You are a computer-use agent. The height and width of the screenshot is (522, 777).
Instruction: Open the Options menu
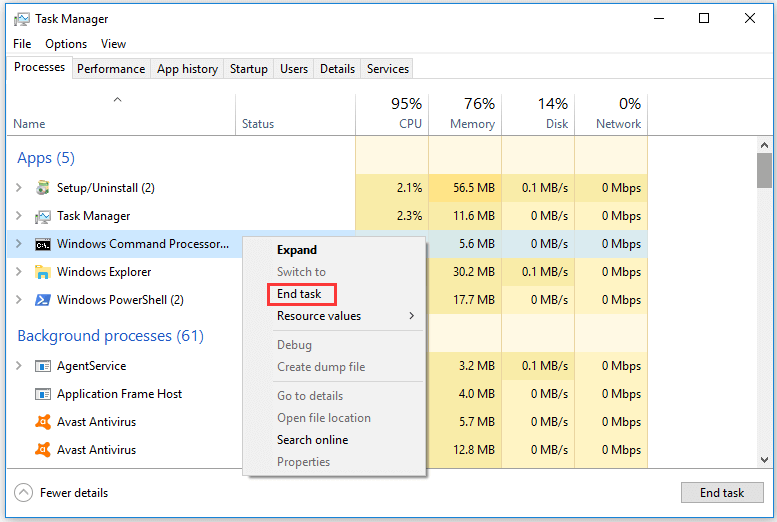coord(66,44)
